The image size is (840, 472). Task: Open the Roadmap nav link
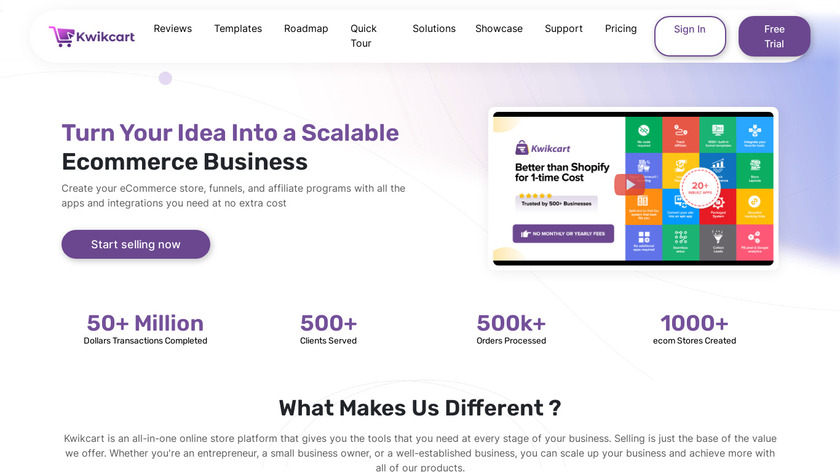click(x=306, y=29)
